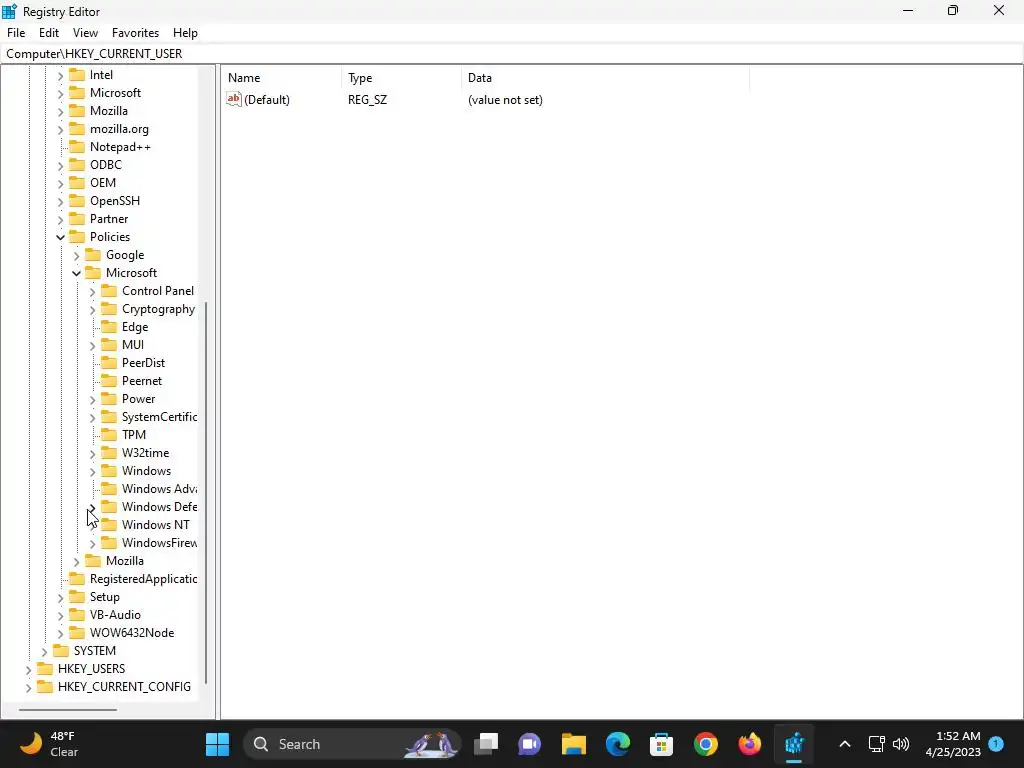The width and height of the screenshot is (1024, 768).
Task: Launch Google Chrome from the taskbar
Action: click(706, 744)
